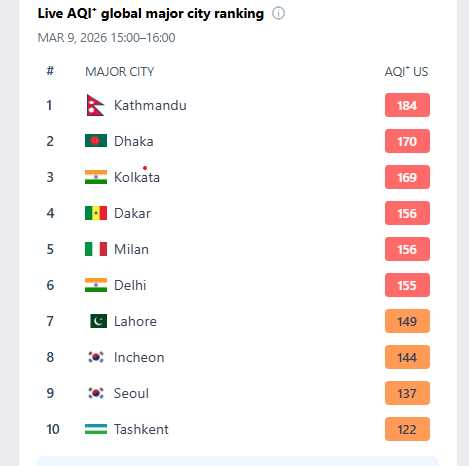
Task: Click the Italy flag icon beside Milan
Action: pyautogui.click(x=96, y=249)
